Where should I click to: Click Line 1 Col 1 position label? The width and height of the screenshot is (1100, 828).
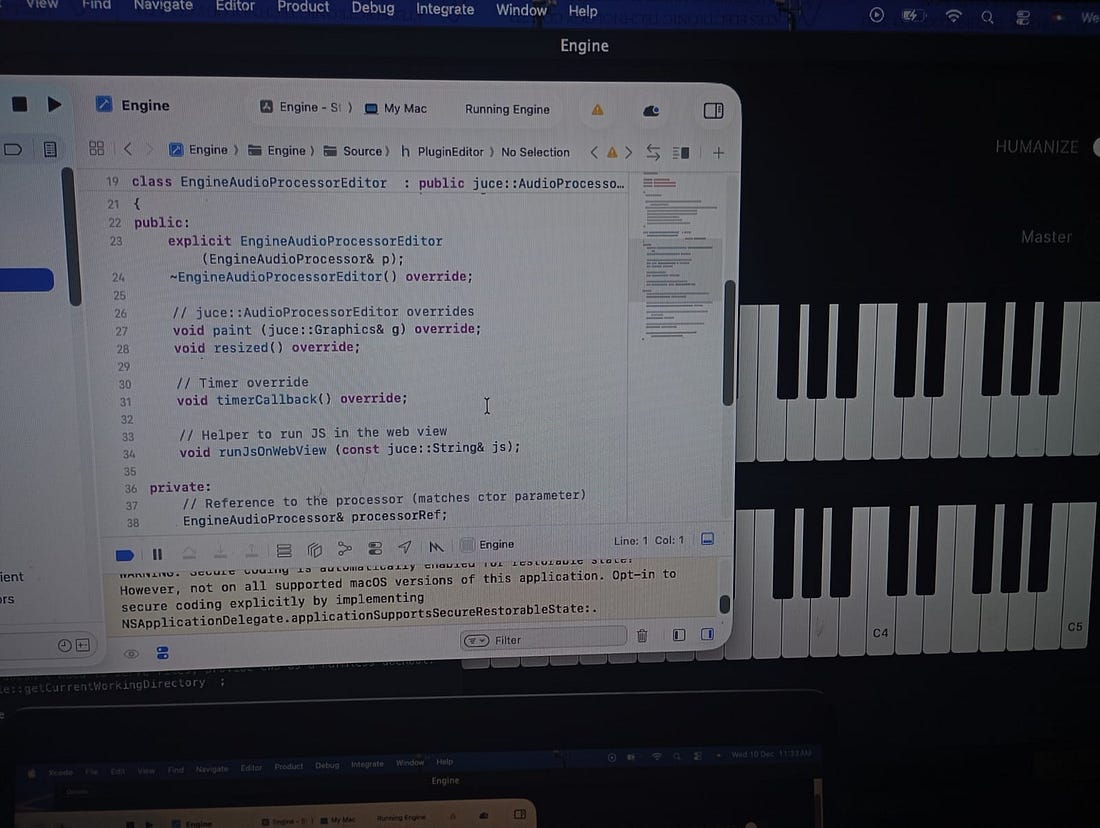(x=648, y=540)
